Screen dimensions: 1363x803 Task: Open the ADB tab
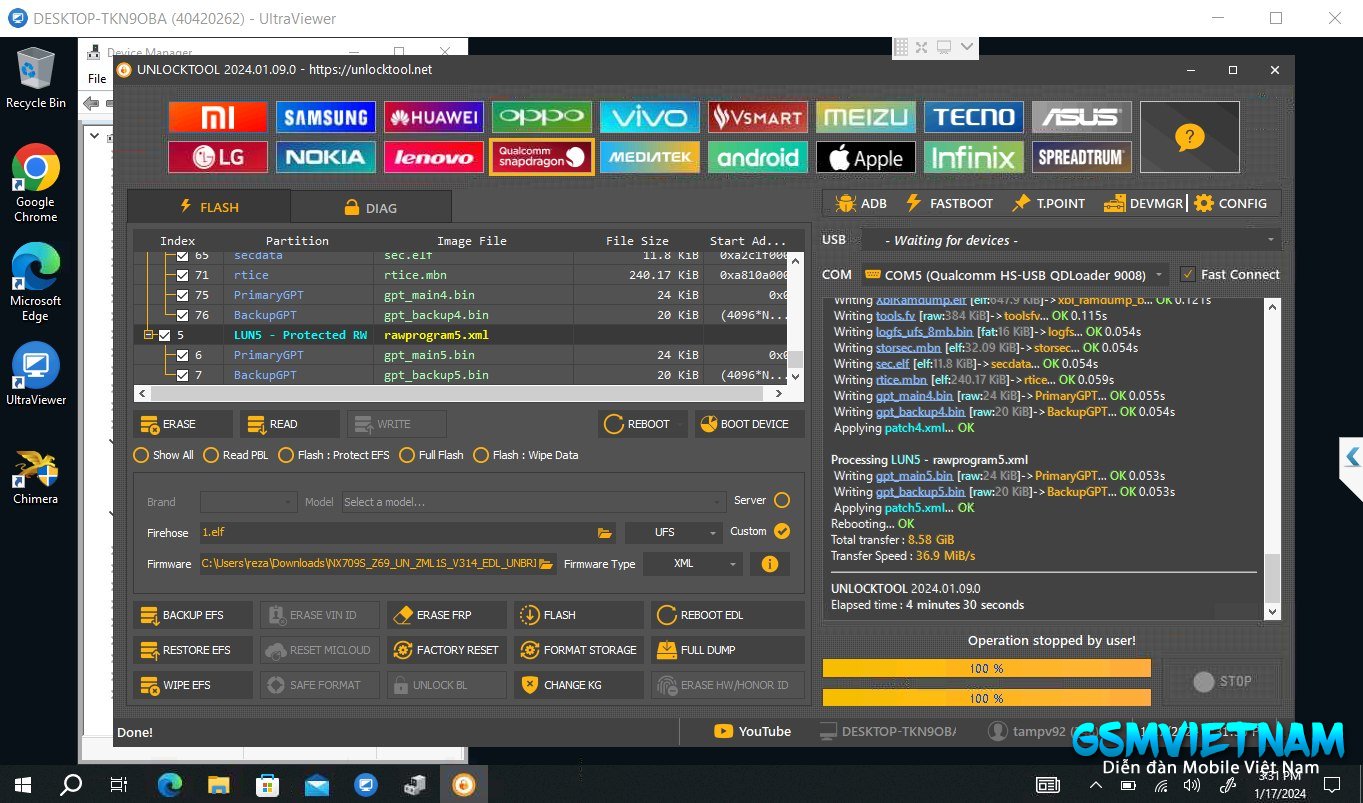pyautogui.click(x=861, y=203)
